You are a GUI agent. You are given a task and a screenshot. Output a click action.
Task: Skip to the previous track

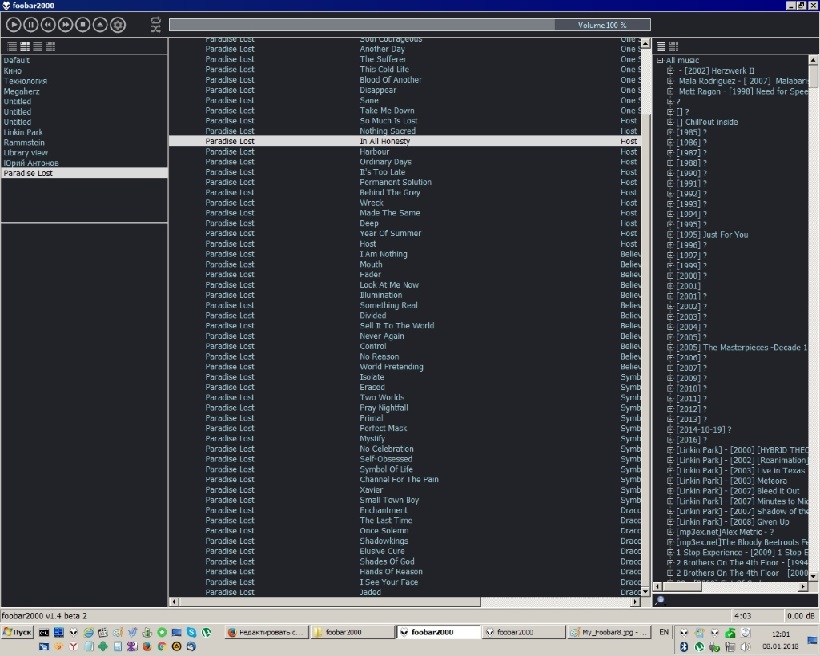48,24
